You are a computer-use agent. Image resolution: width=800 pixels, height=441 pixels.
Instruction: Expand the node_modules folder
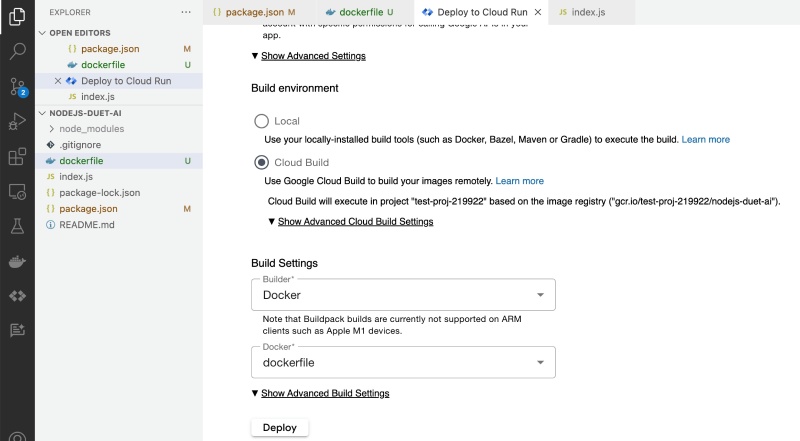pos(91,129)
